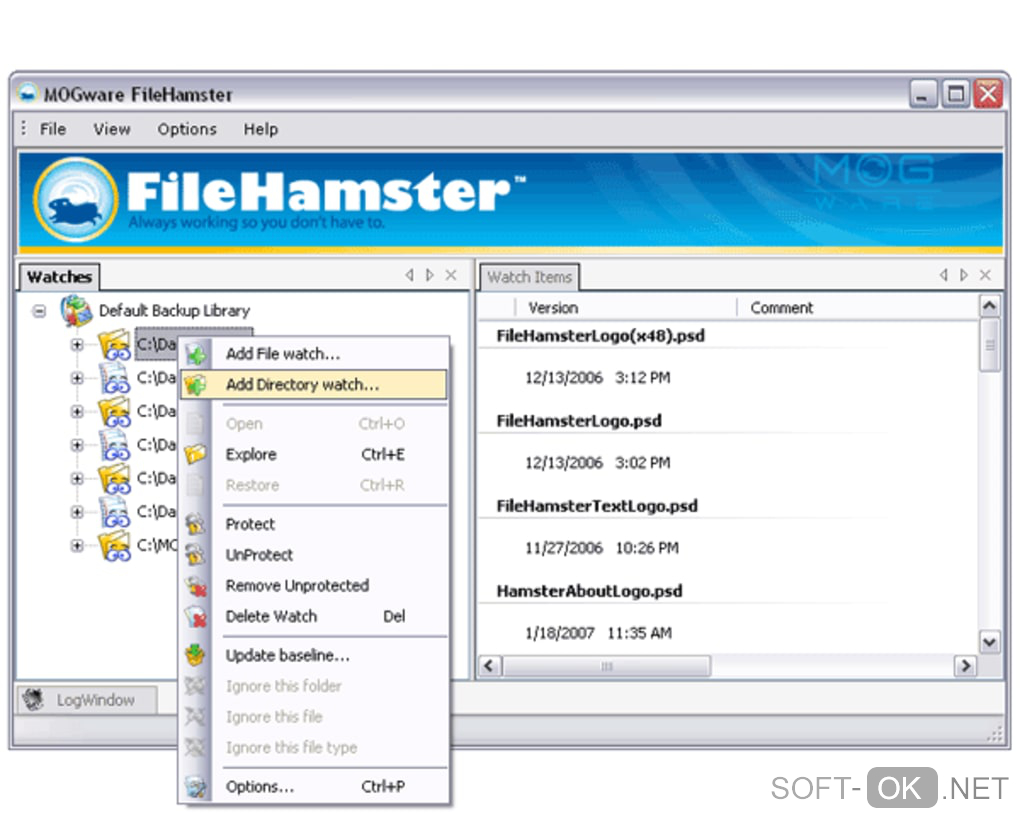Click the Add File watch icon
The image size is (1020, 813).
(196, 355)
